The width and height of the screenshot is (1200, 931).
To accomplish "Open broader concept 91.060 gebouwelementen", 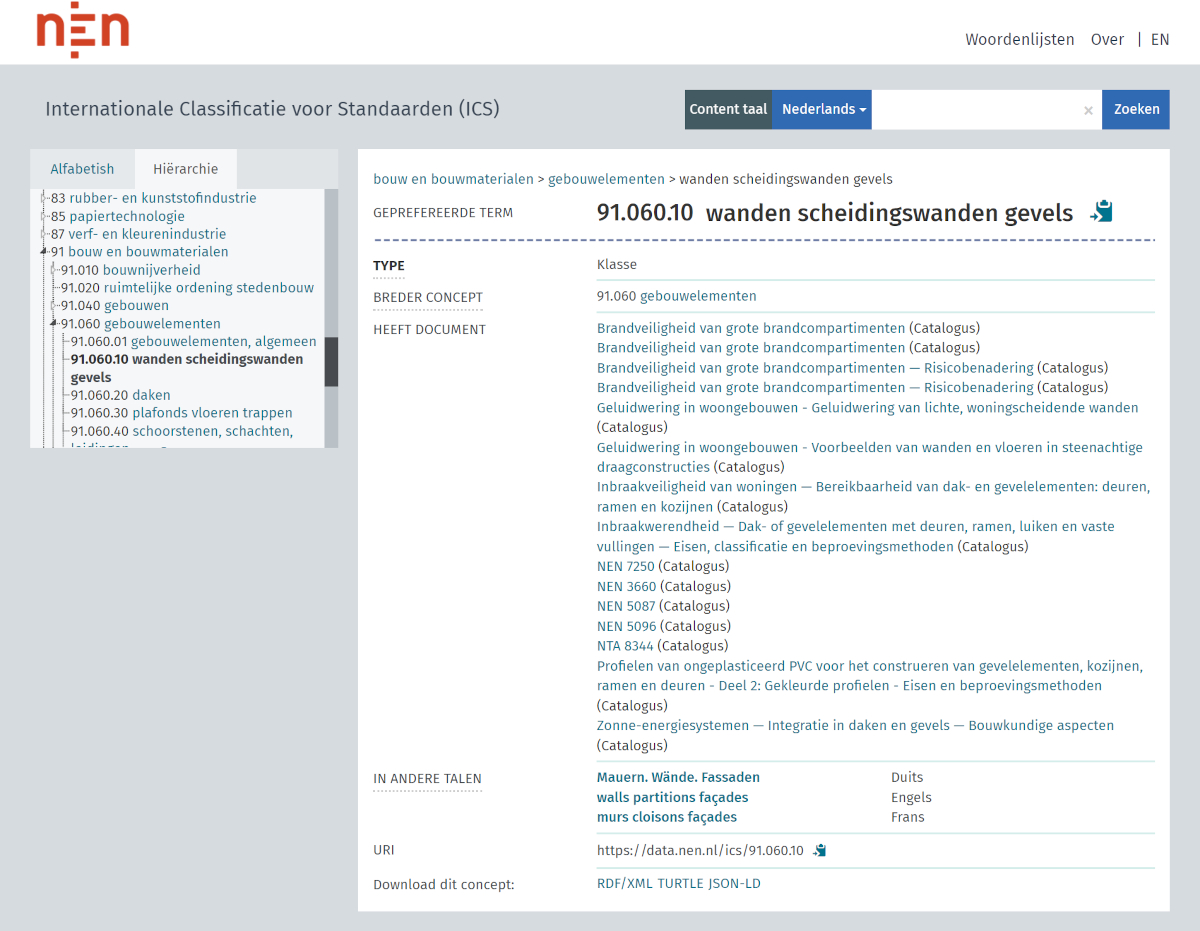I will [676, 296].
